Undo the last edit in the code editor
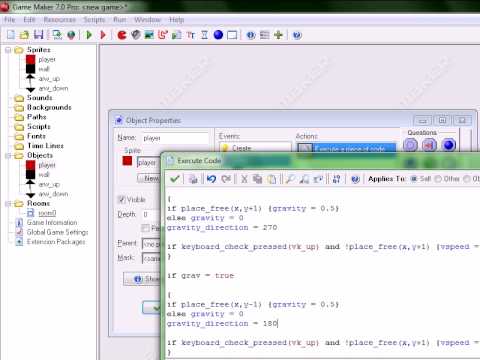The width and height of the screenshot is (480, 360). [211, 179]
